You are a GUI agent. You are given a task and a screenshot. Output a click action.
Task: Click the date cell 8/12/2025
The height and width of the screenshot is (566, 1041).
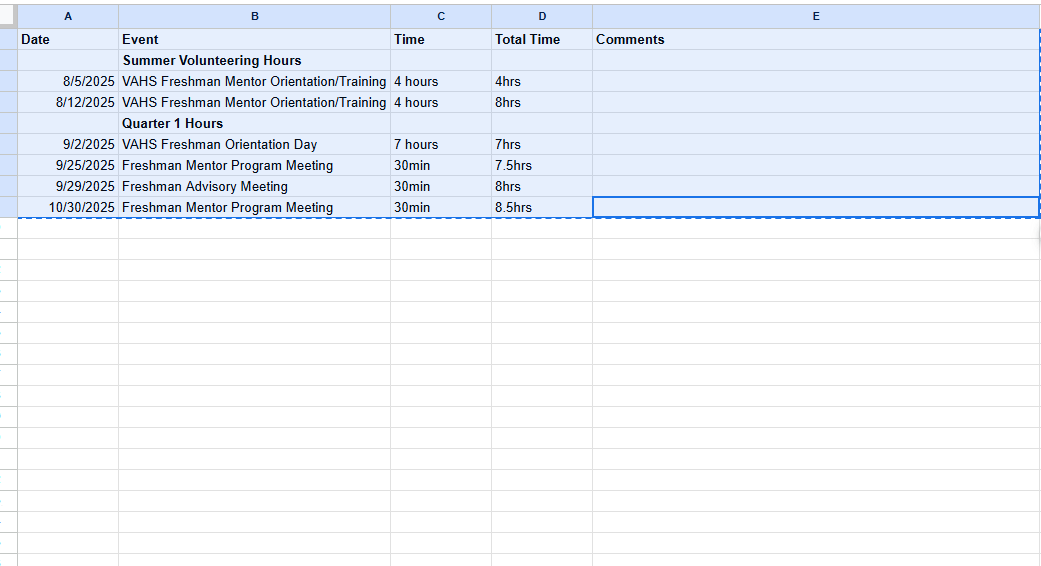pos(68,102)
